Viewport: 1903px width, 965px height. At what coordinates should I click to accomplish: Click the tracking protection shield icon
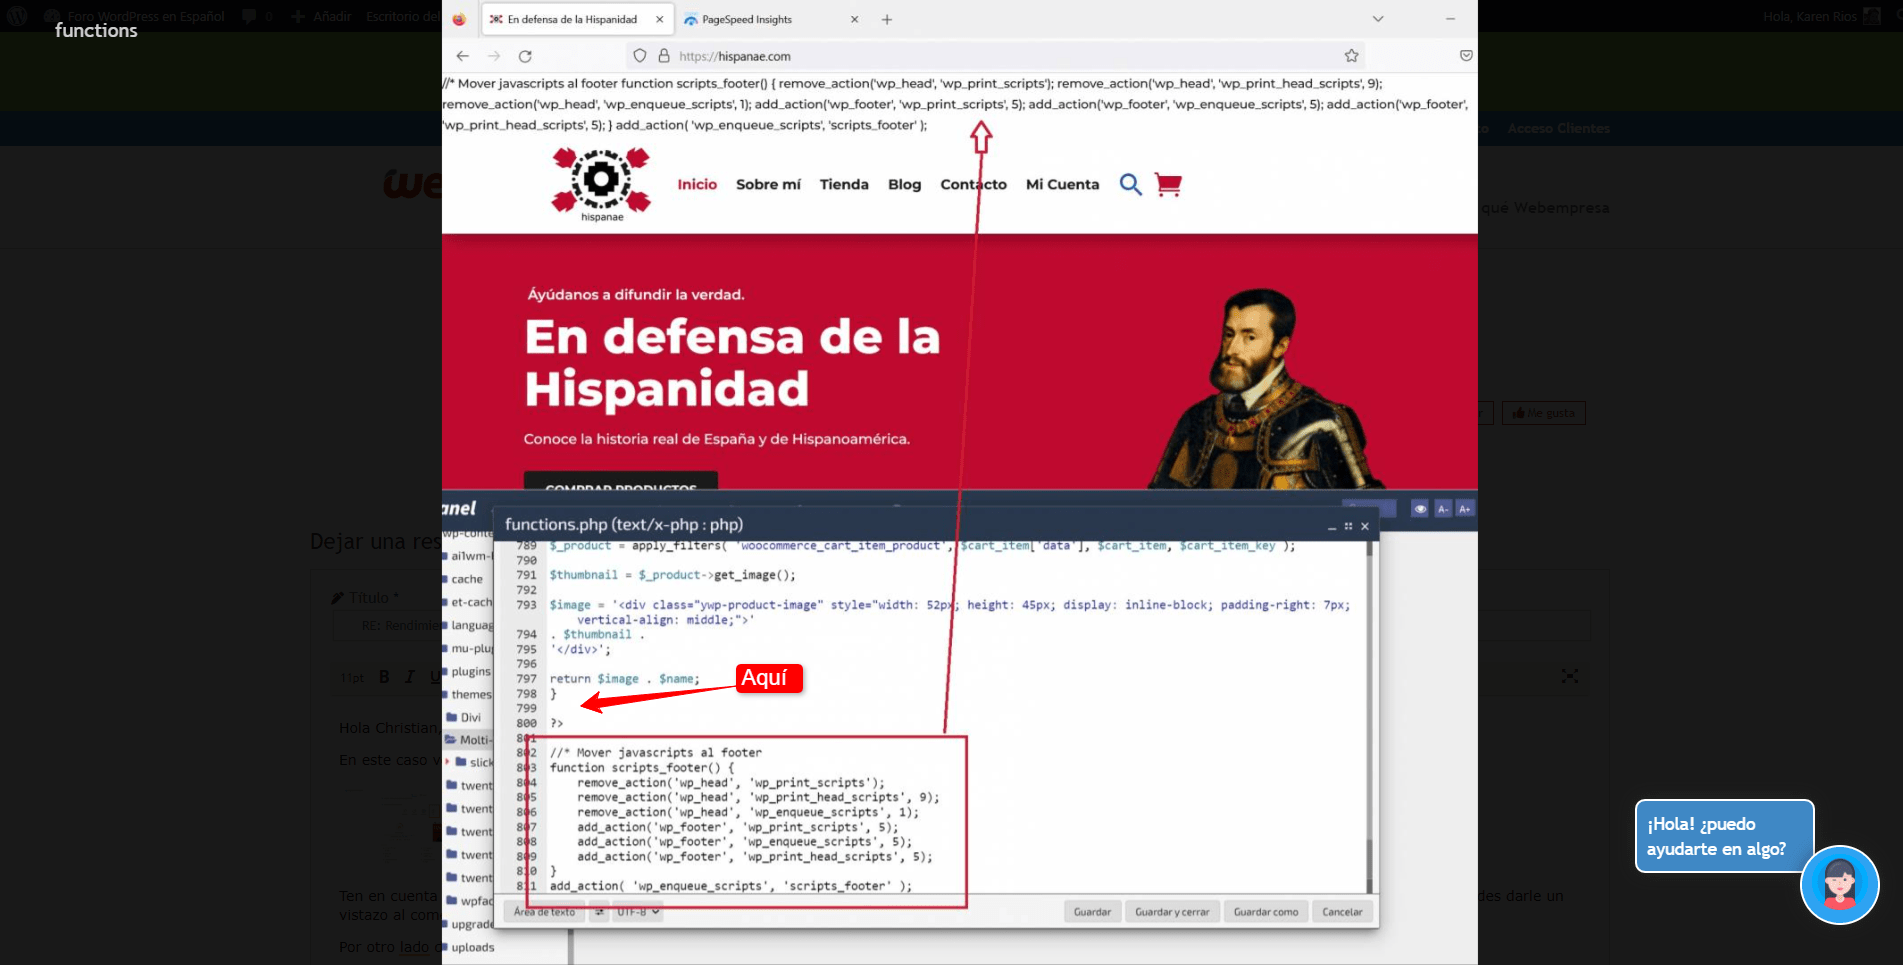(640, 56)
